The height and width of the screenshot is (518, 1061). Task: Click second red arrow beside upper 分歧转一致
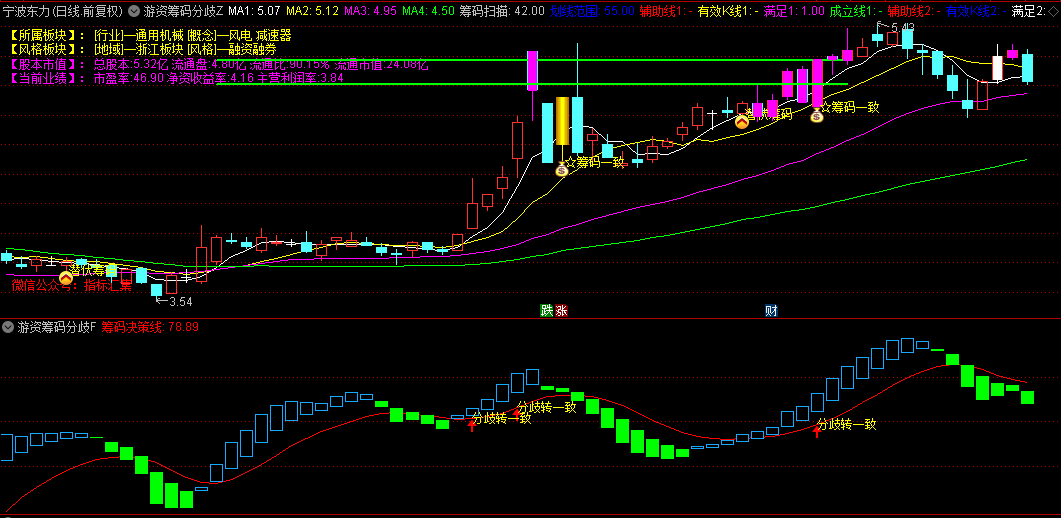[x=518, y=412]
